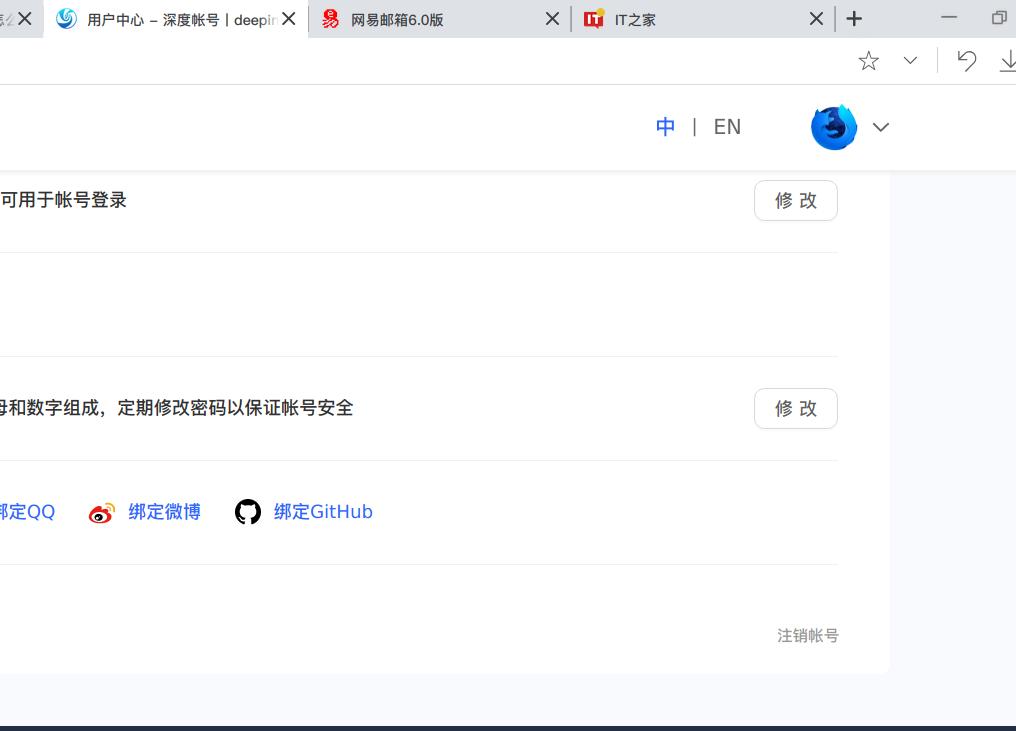Open the bookmark star dropdown arrow

coord(910,60)
